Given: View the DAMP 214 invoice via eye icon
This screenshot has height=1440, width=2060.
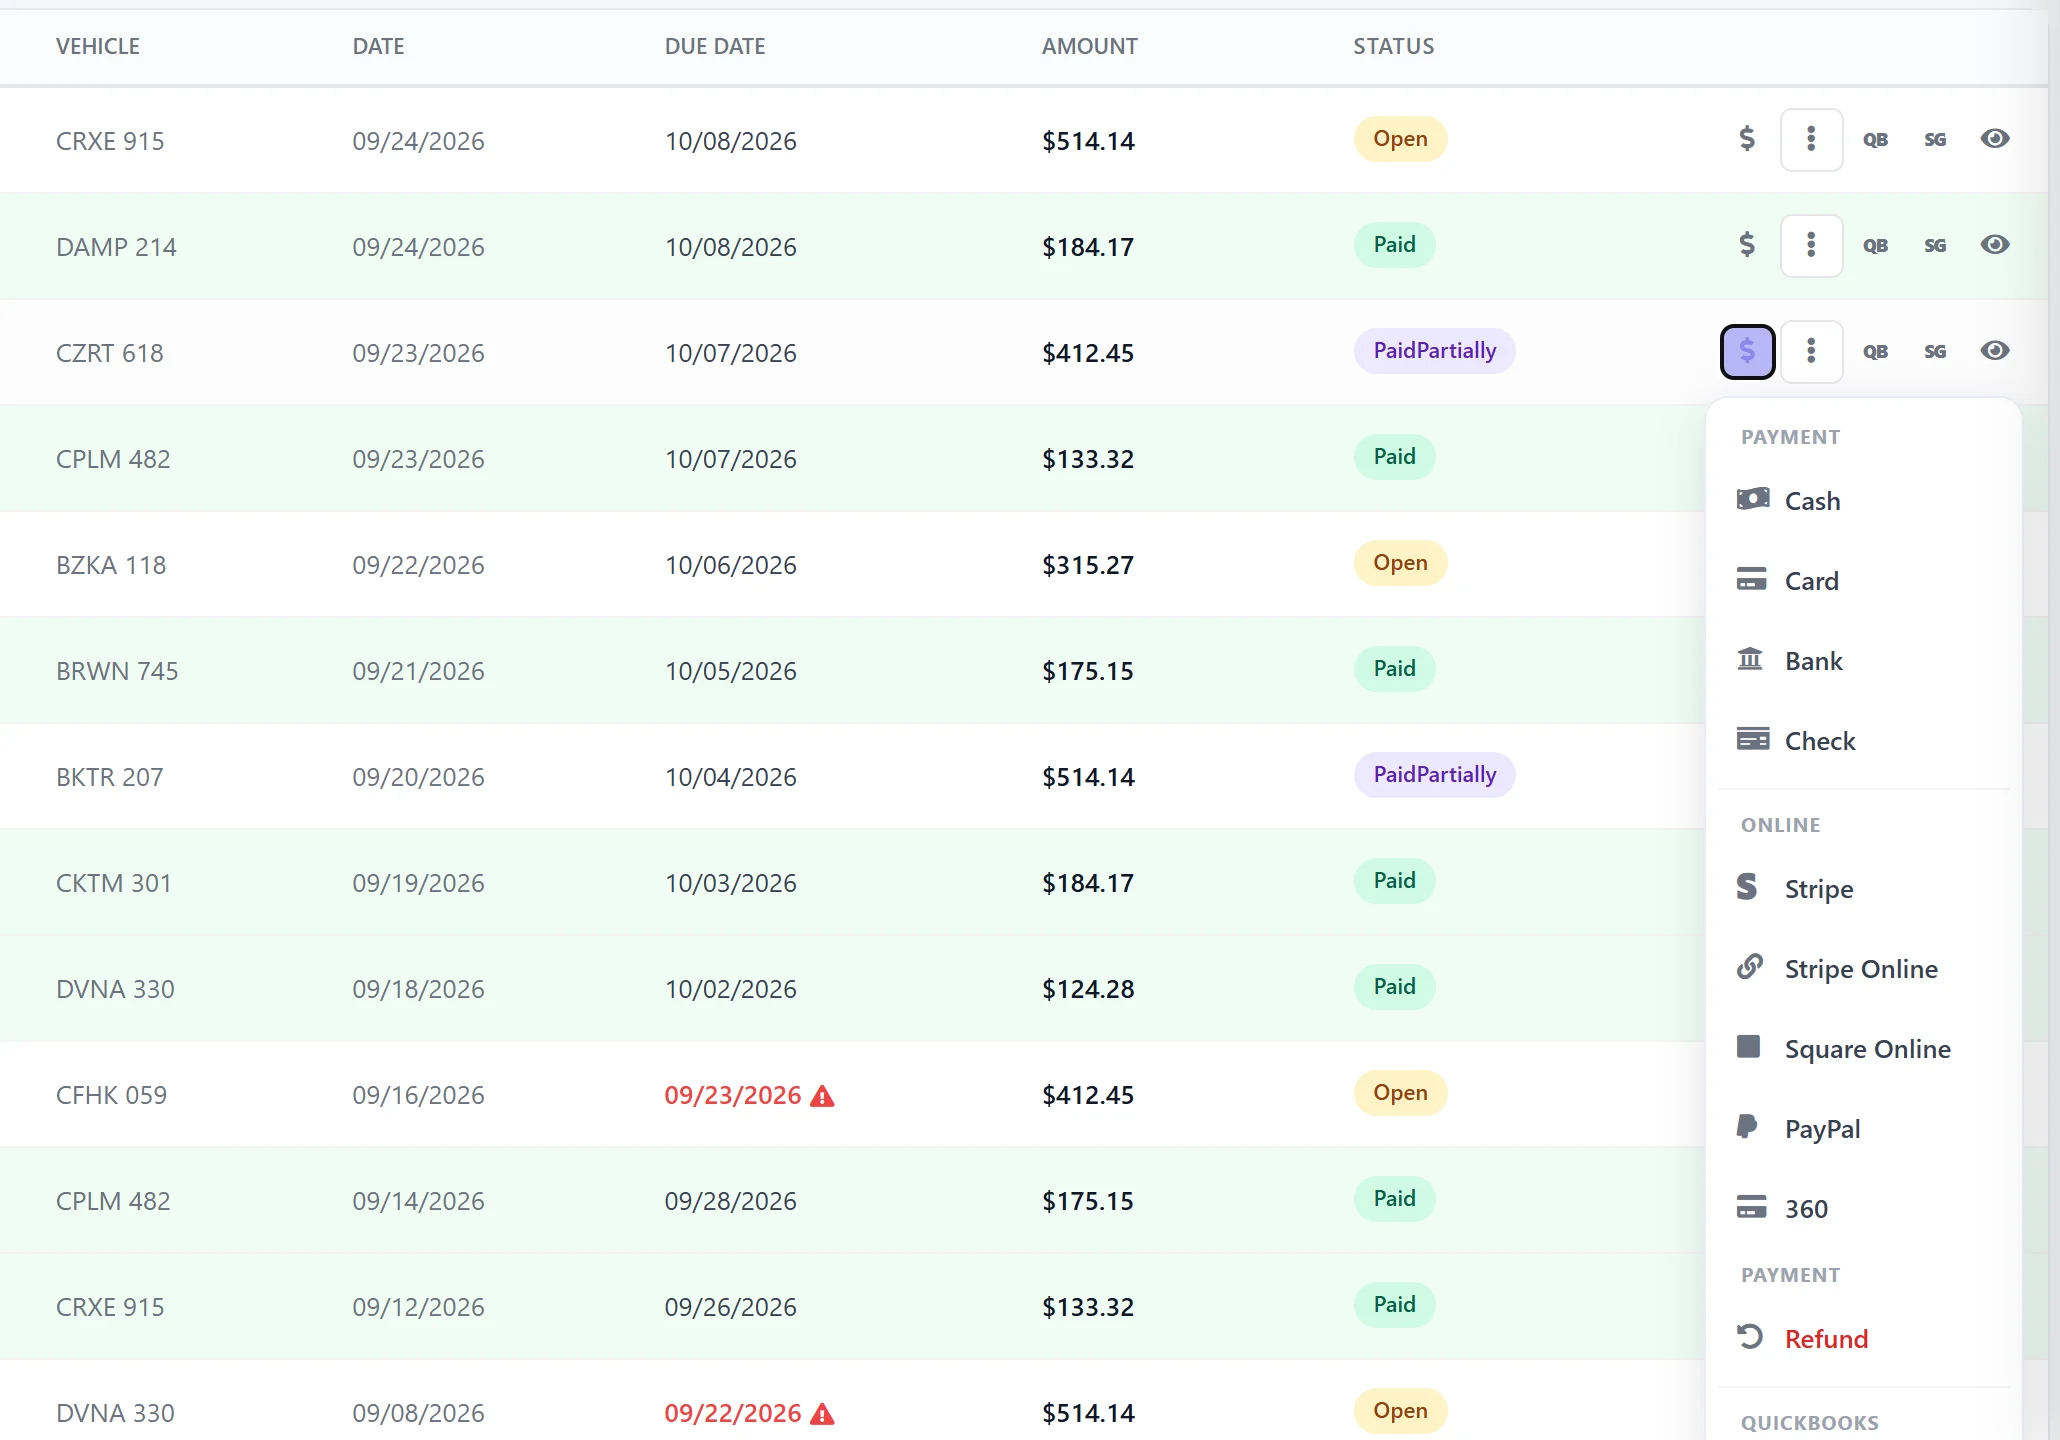Looking at the screenshot, I should coord(1995,245).
